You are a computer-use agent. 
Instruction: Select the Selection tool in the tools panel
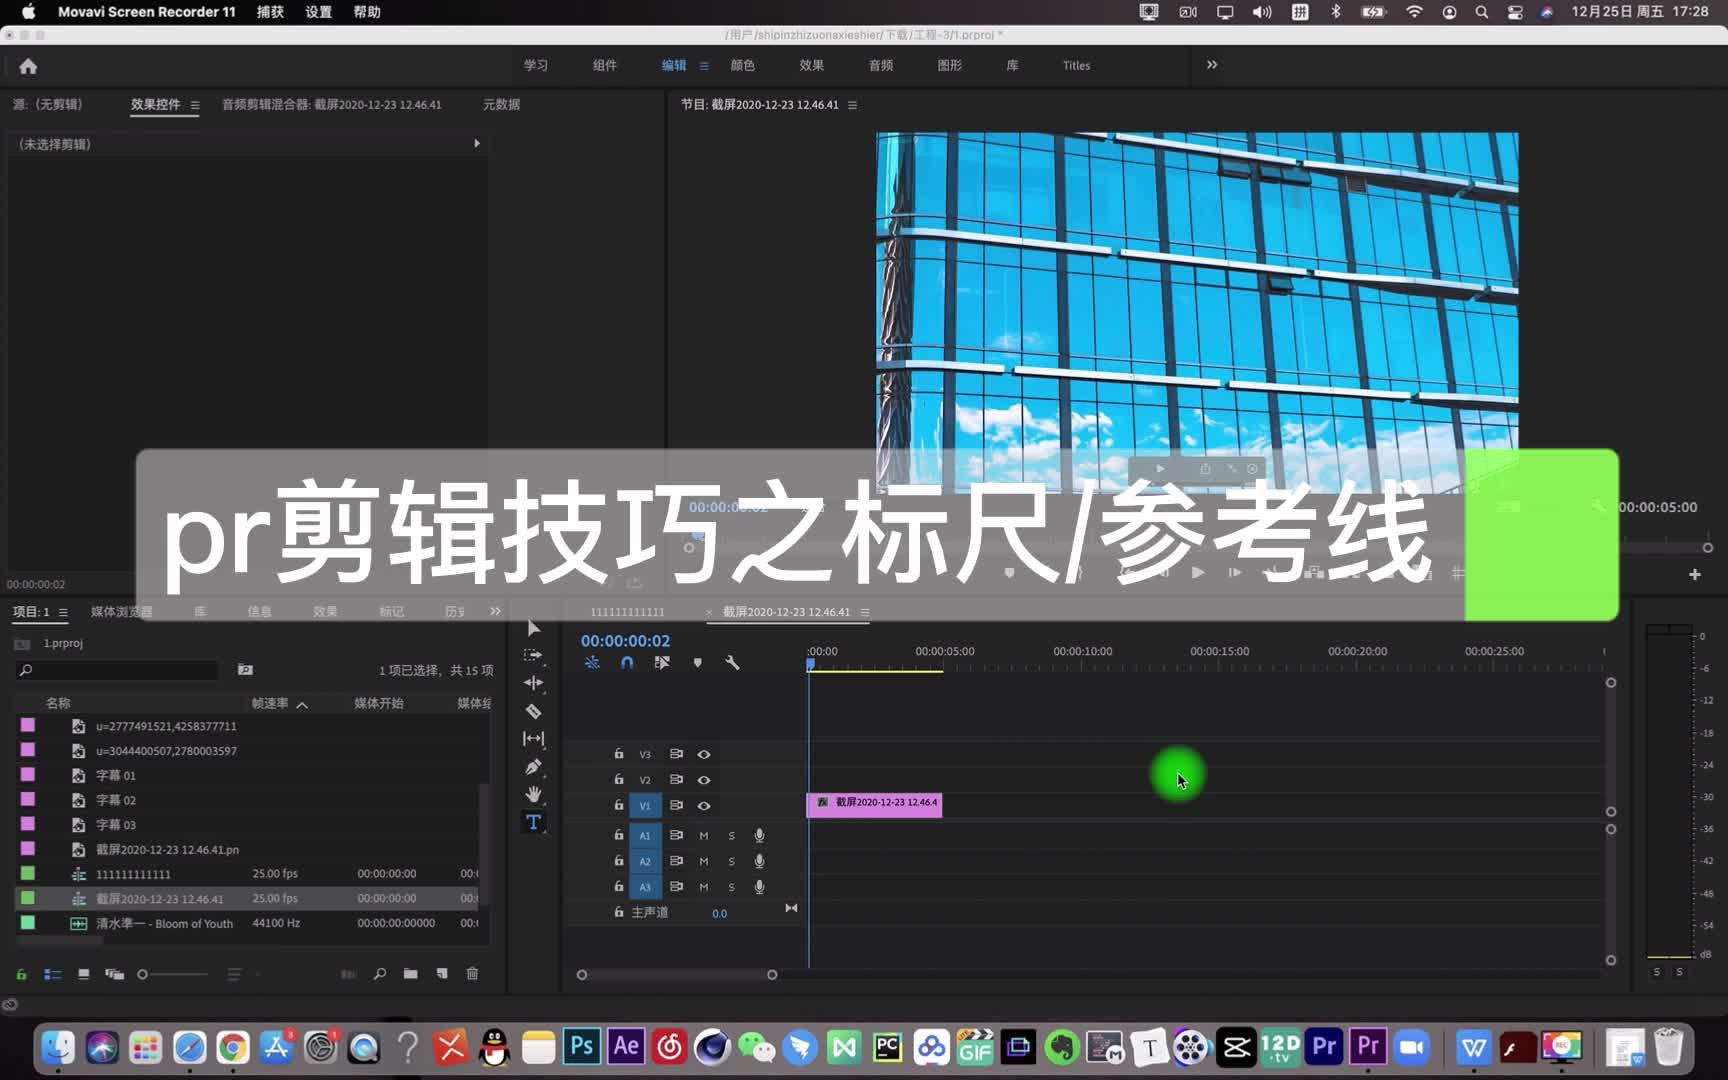[533, 628]
